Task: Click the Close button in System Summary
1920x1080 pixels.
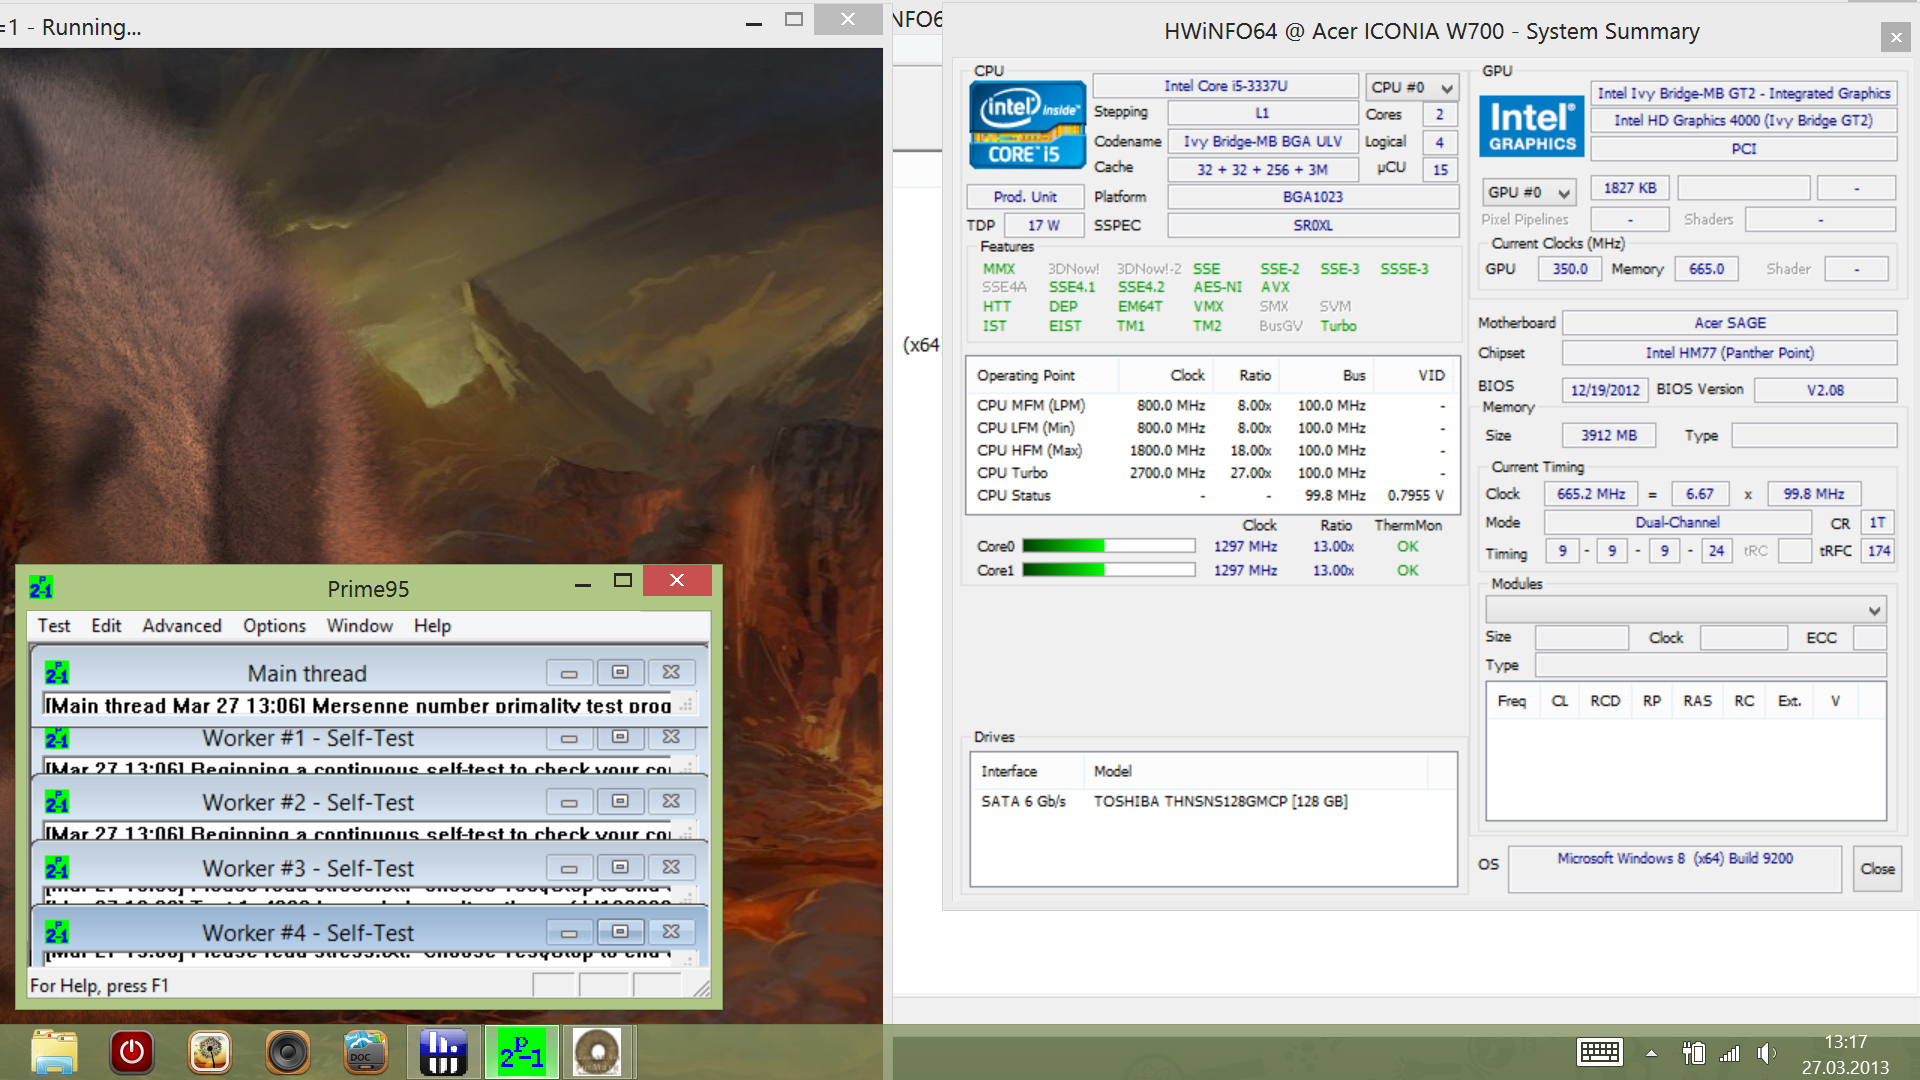Action: click(1877, 868)
